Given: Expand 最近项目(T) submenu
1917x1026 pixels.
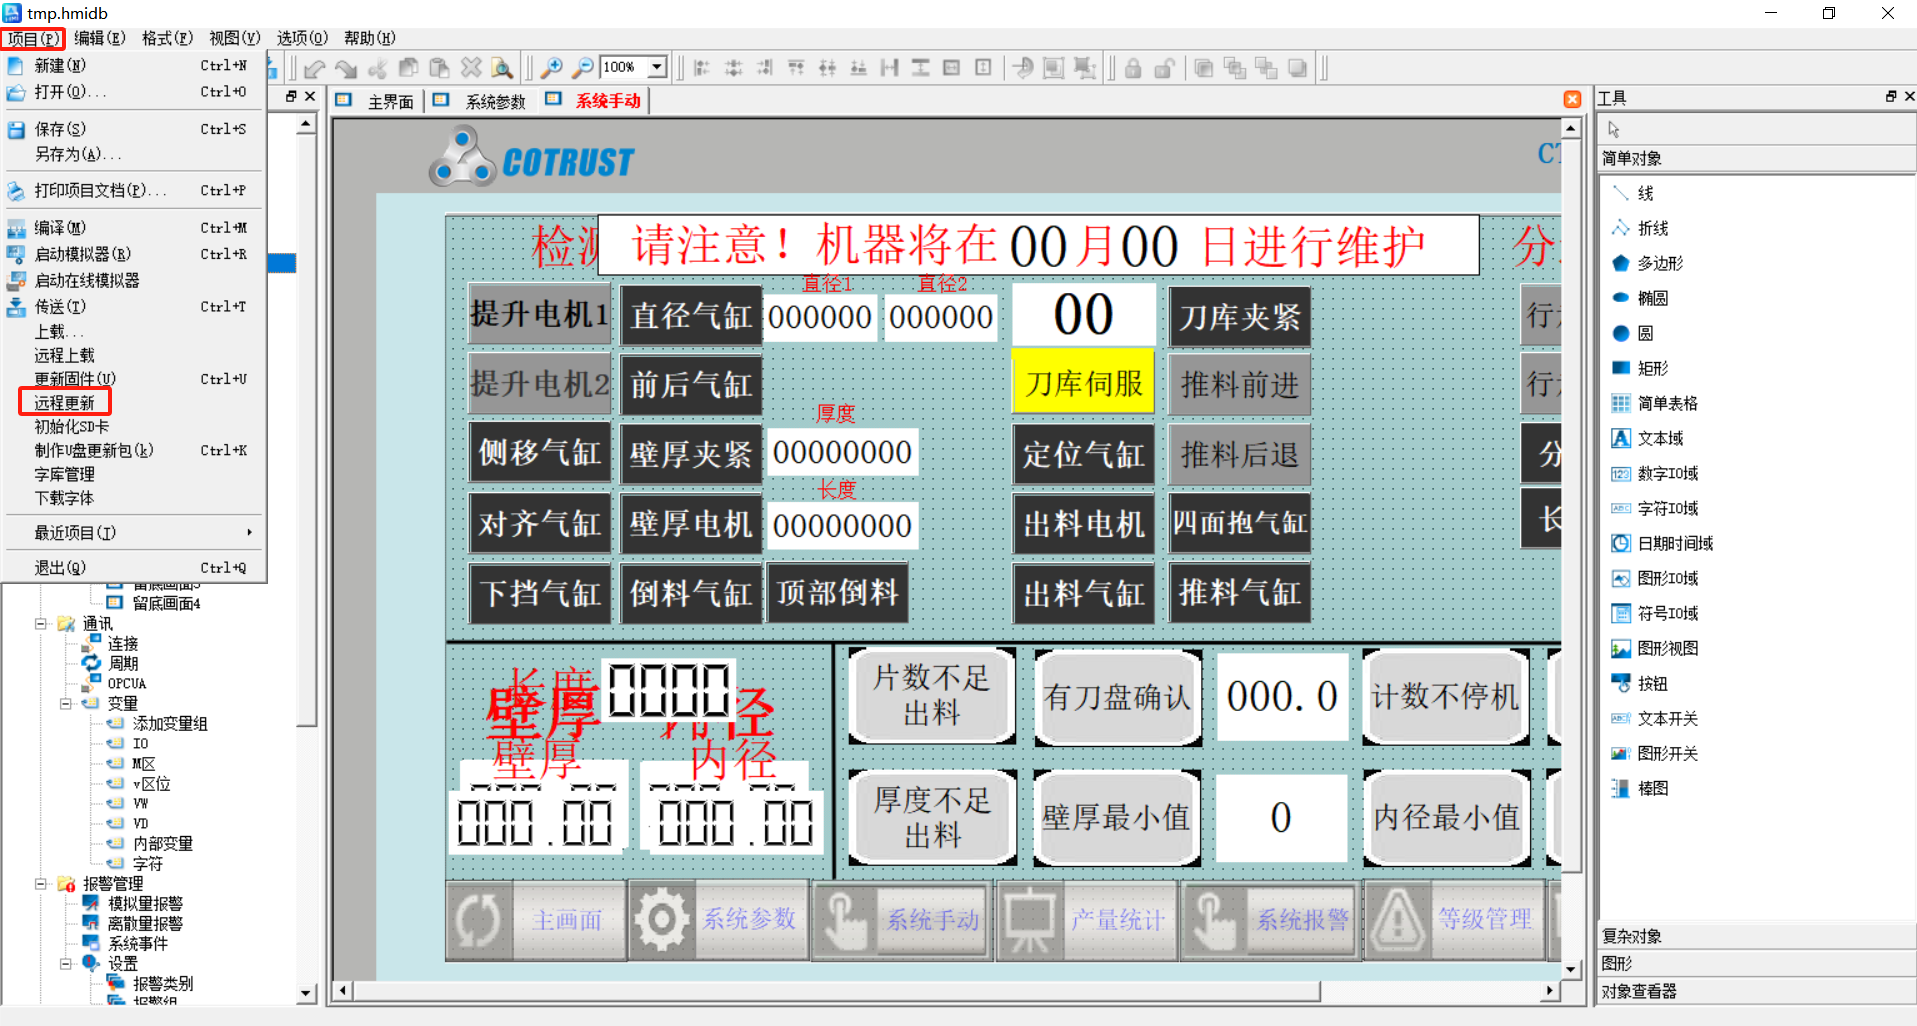Looking at the screenshot, I should click(x=133, y=532).
